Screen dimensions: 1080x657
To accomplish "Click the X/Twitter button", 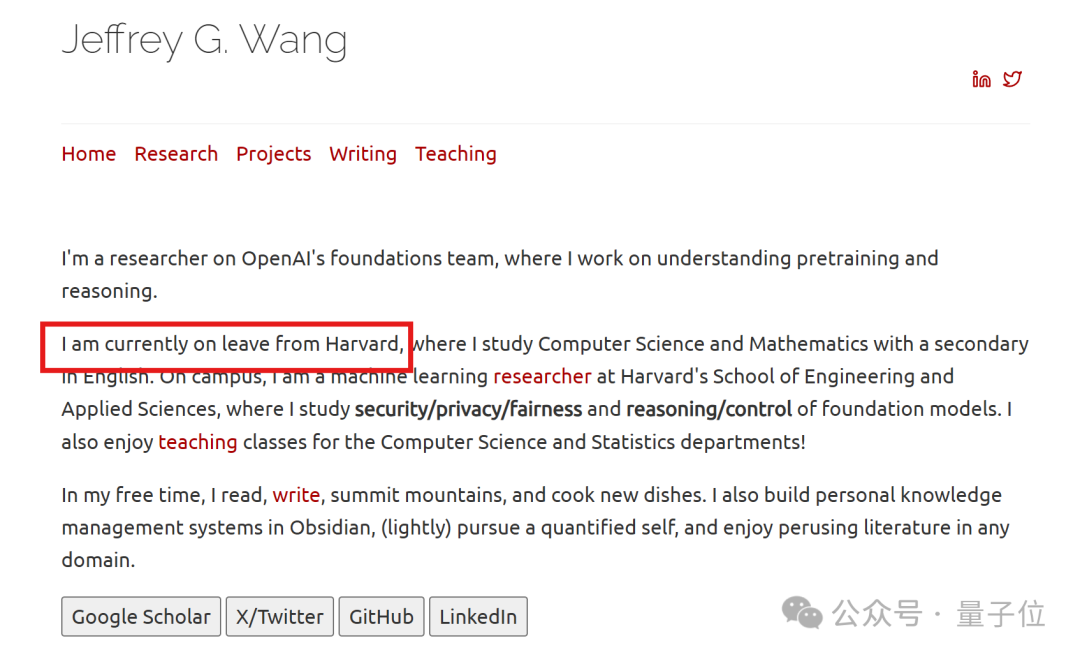I will [x=280, y=616].
